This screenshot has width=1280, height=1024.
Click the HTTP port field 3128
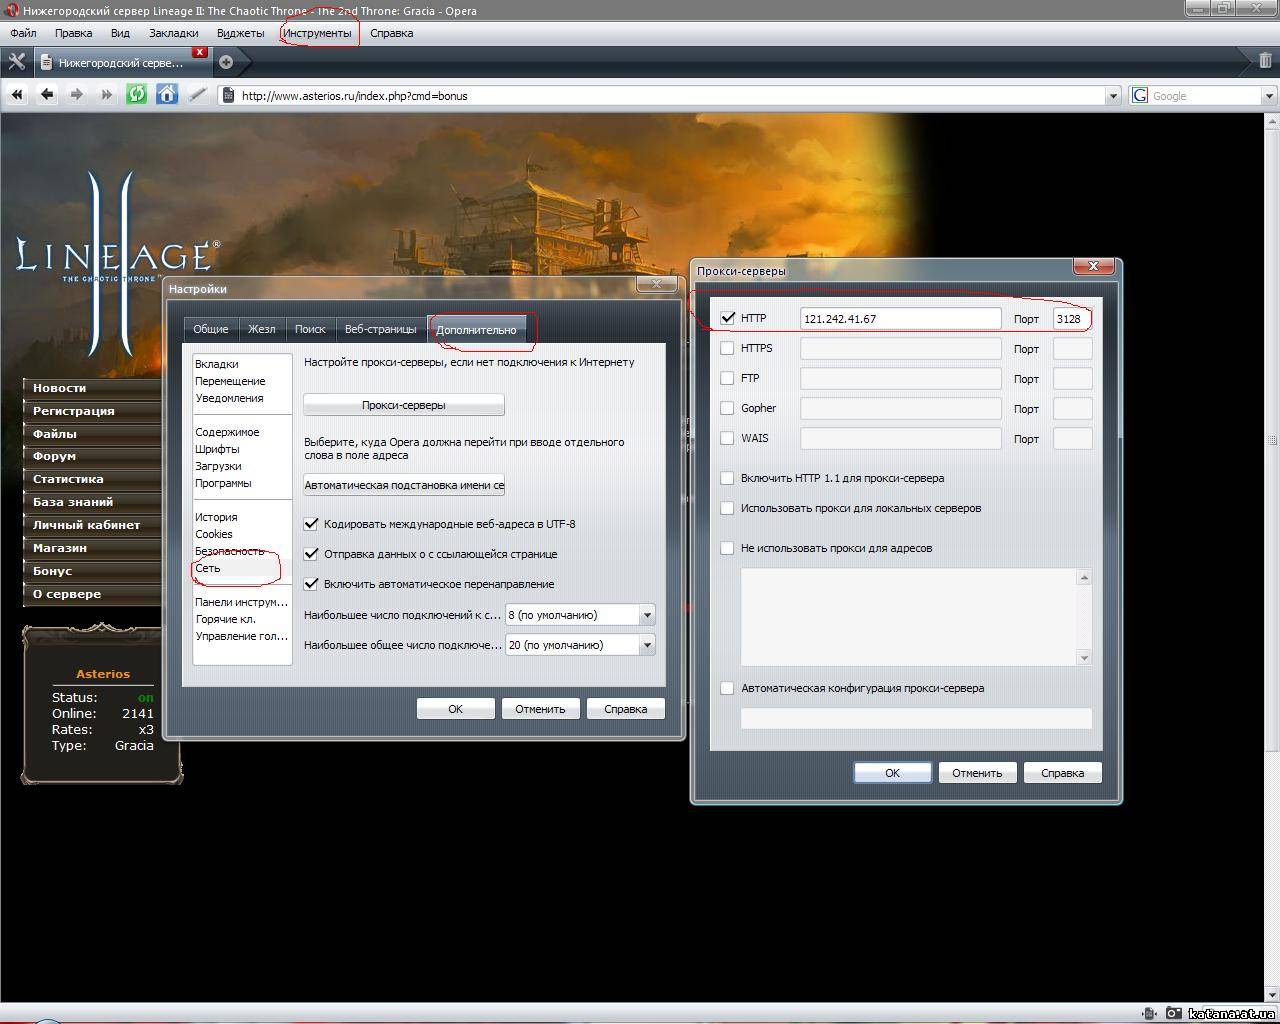(1072, 318)
